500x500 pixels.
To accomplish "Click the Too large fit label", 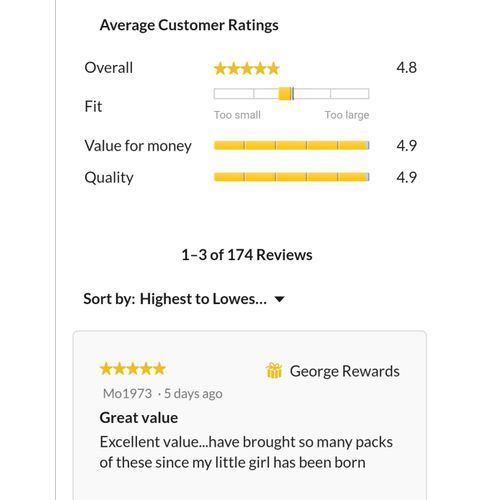I will coord(347,115).
